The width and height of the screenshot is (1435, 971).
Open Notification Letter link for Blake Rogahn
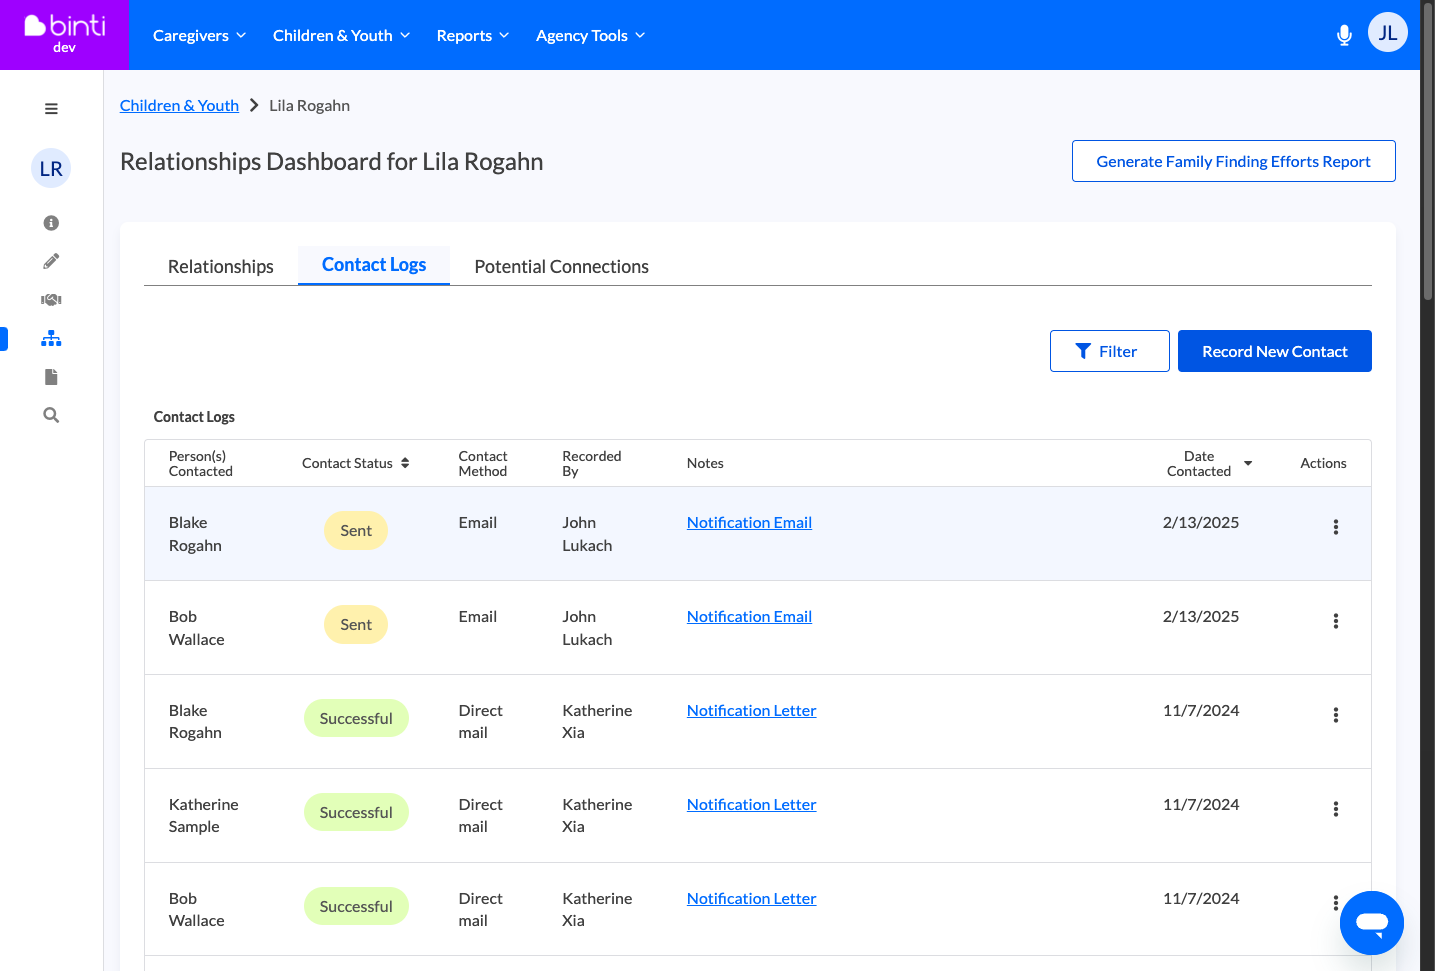pos(751,711)
